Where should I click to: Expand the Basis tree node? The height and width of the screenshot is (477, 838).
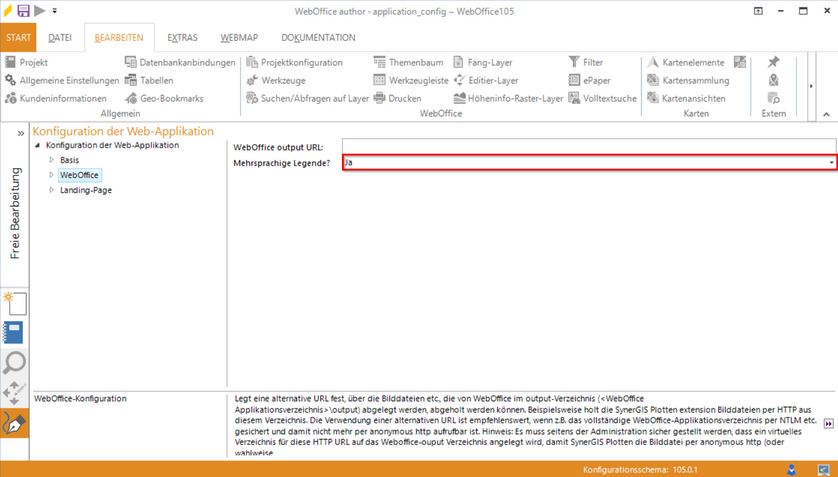pos(52,160)
